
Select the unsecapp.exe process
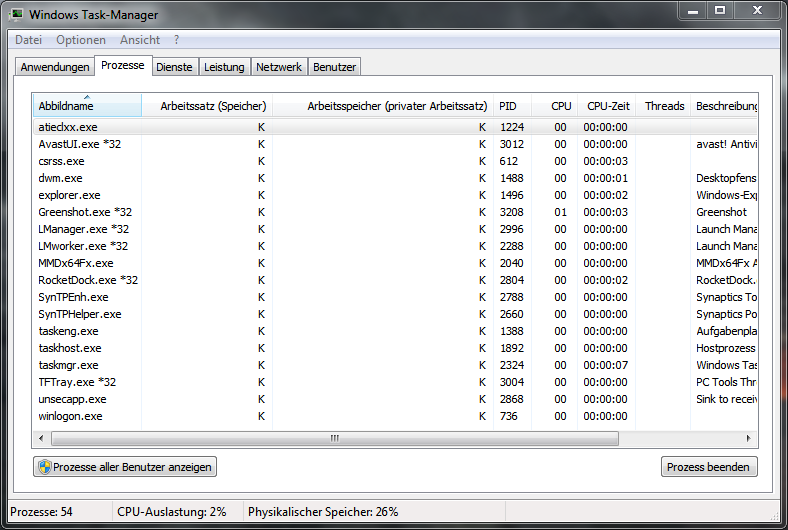(x=396, y=399)
